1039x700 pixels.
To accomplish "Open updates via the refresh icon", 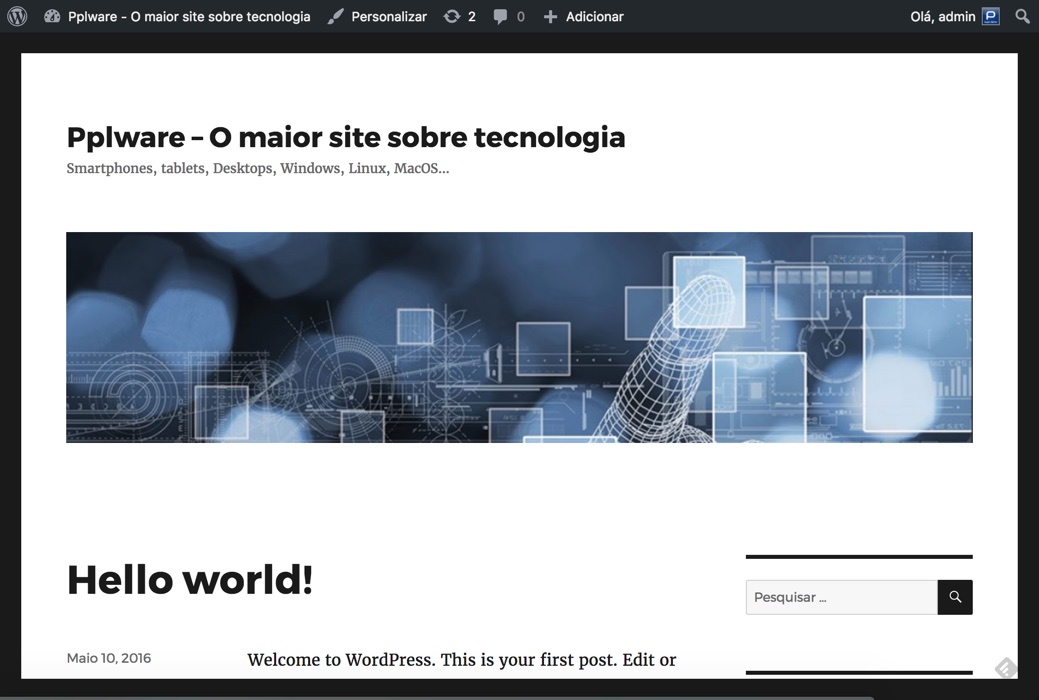I will coord(451,17).
